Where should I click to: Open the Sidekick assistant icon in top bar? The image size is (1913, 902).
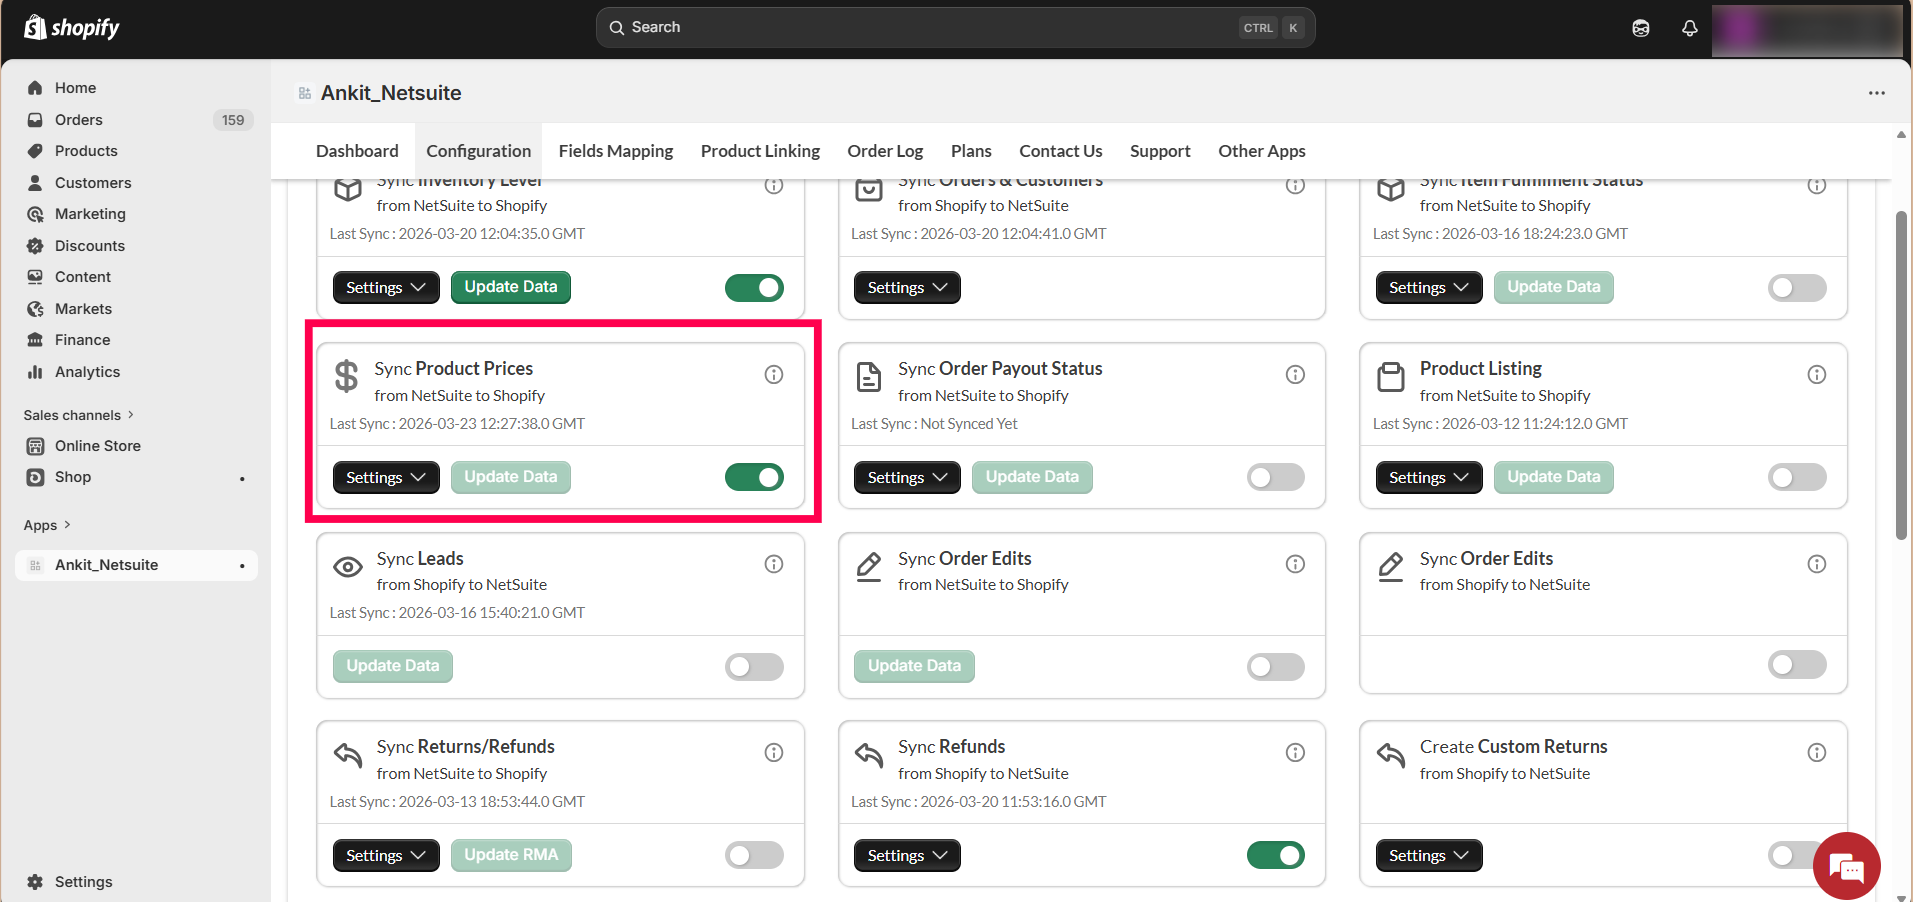1641,28
